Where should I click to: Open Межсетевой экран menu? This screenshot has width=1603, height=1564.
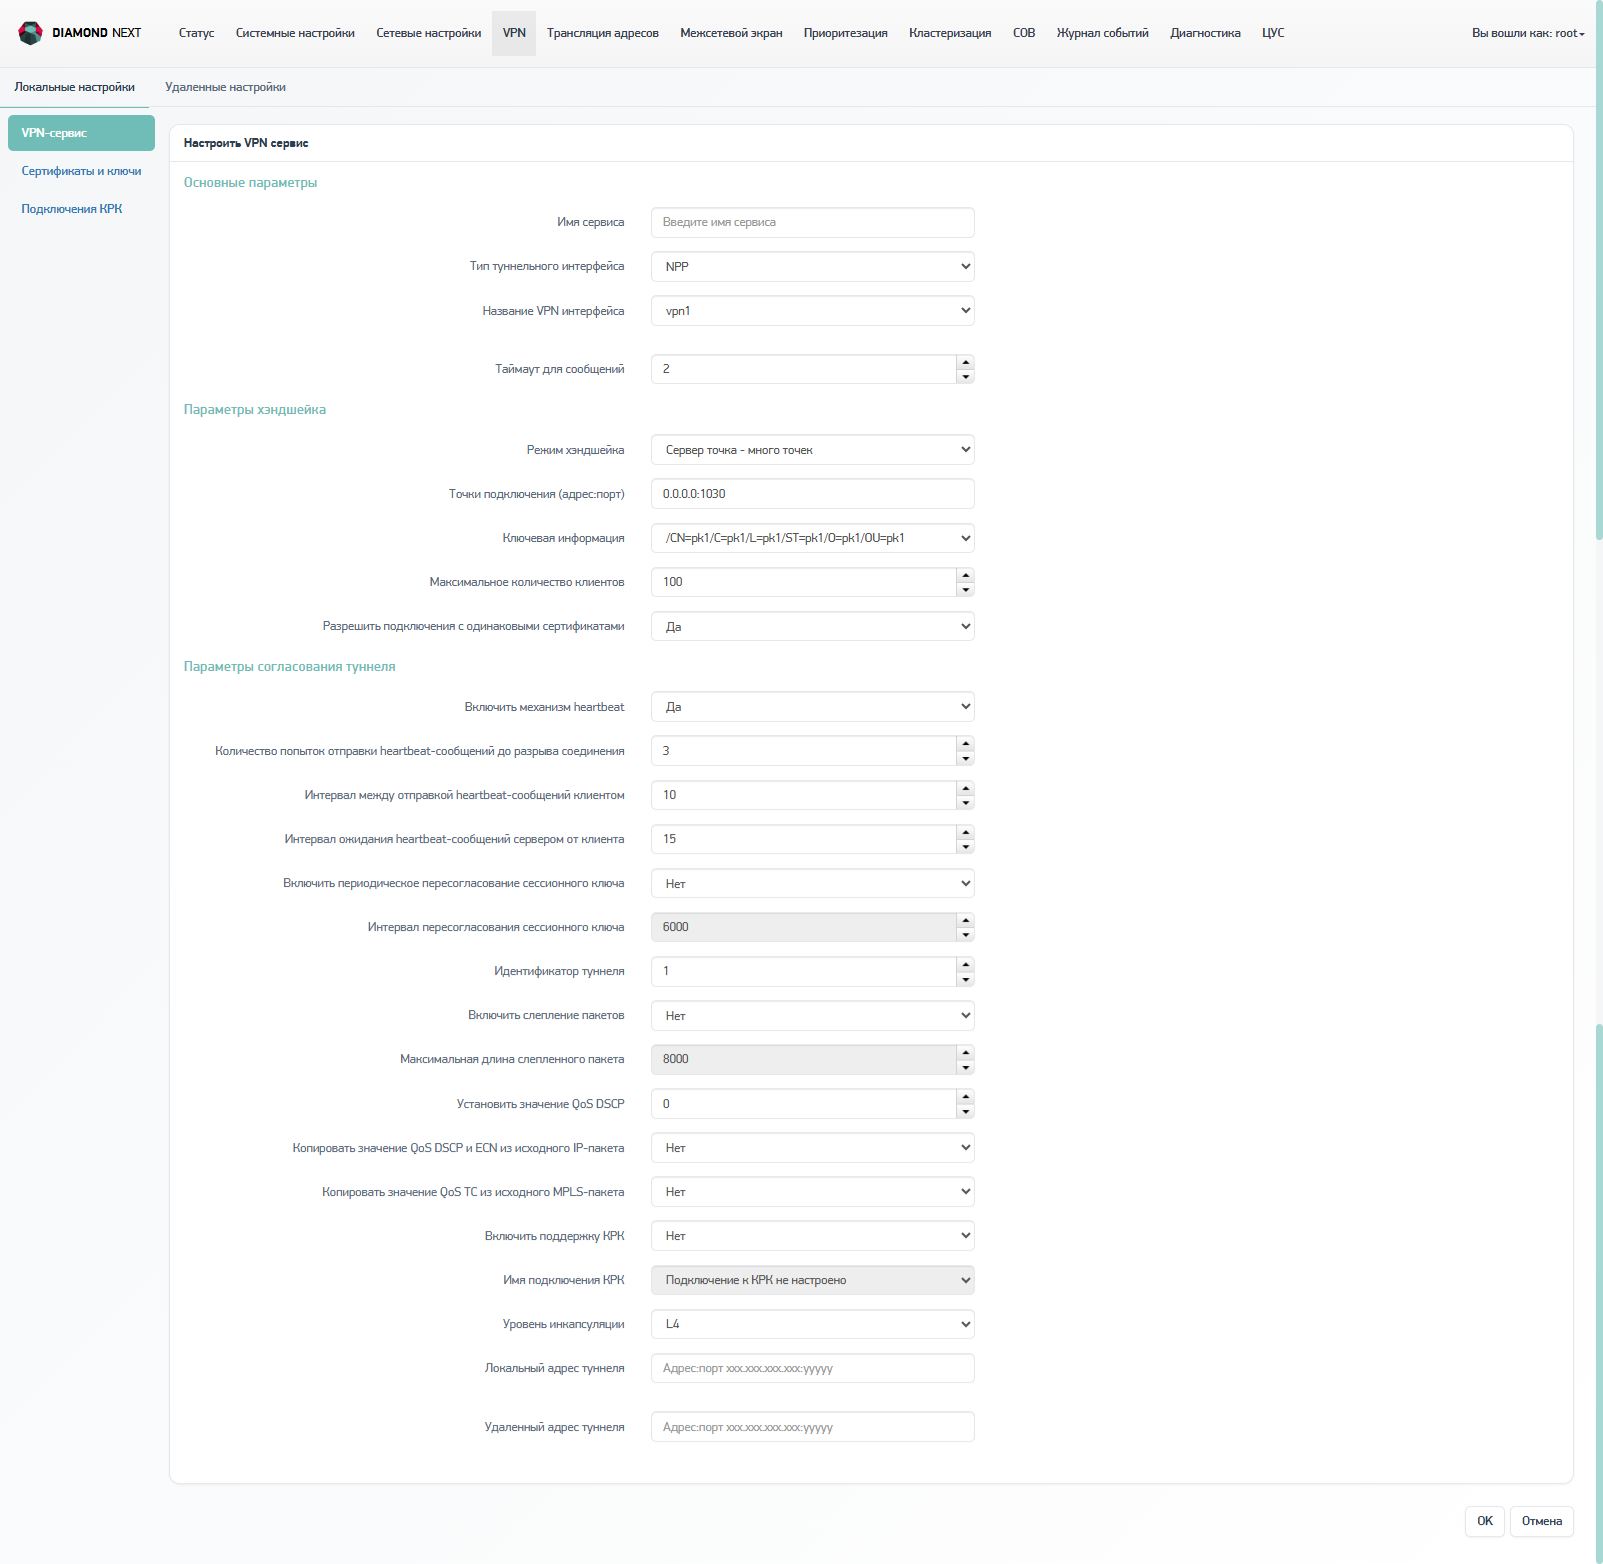click(x=731, y=33)
